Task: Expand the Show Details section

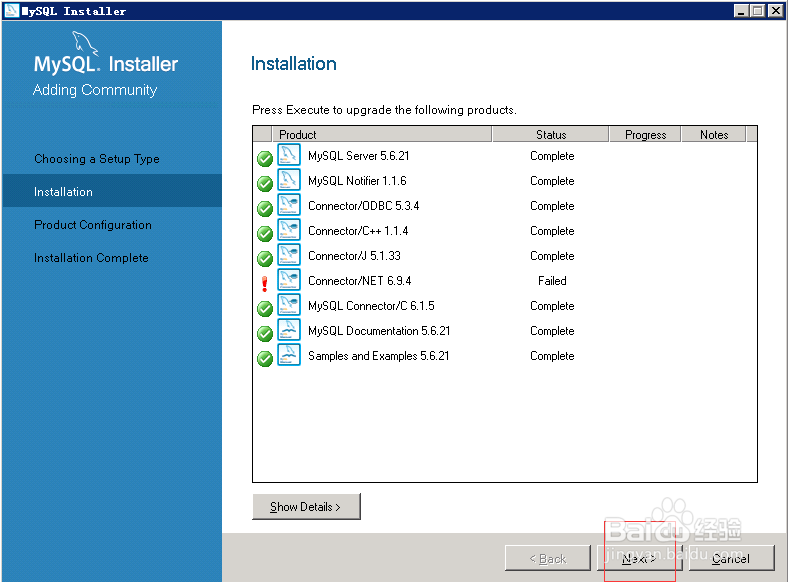Action: (x=307, y=507)
